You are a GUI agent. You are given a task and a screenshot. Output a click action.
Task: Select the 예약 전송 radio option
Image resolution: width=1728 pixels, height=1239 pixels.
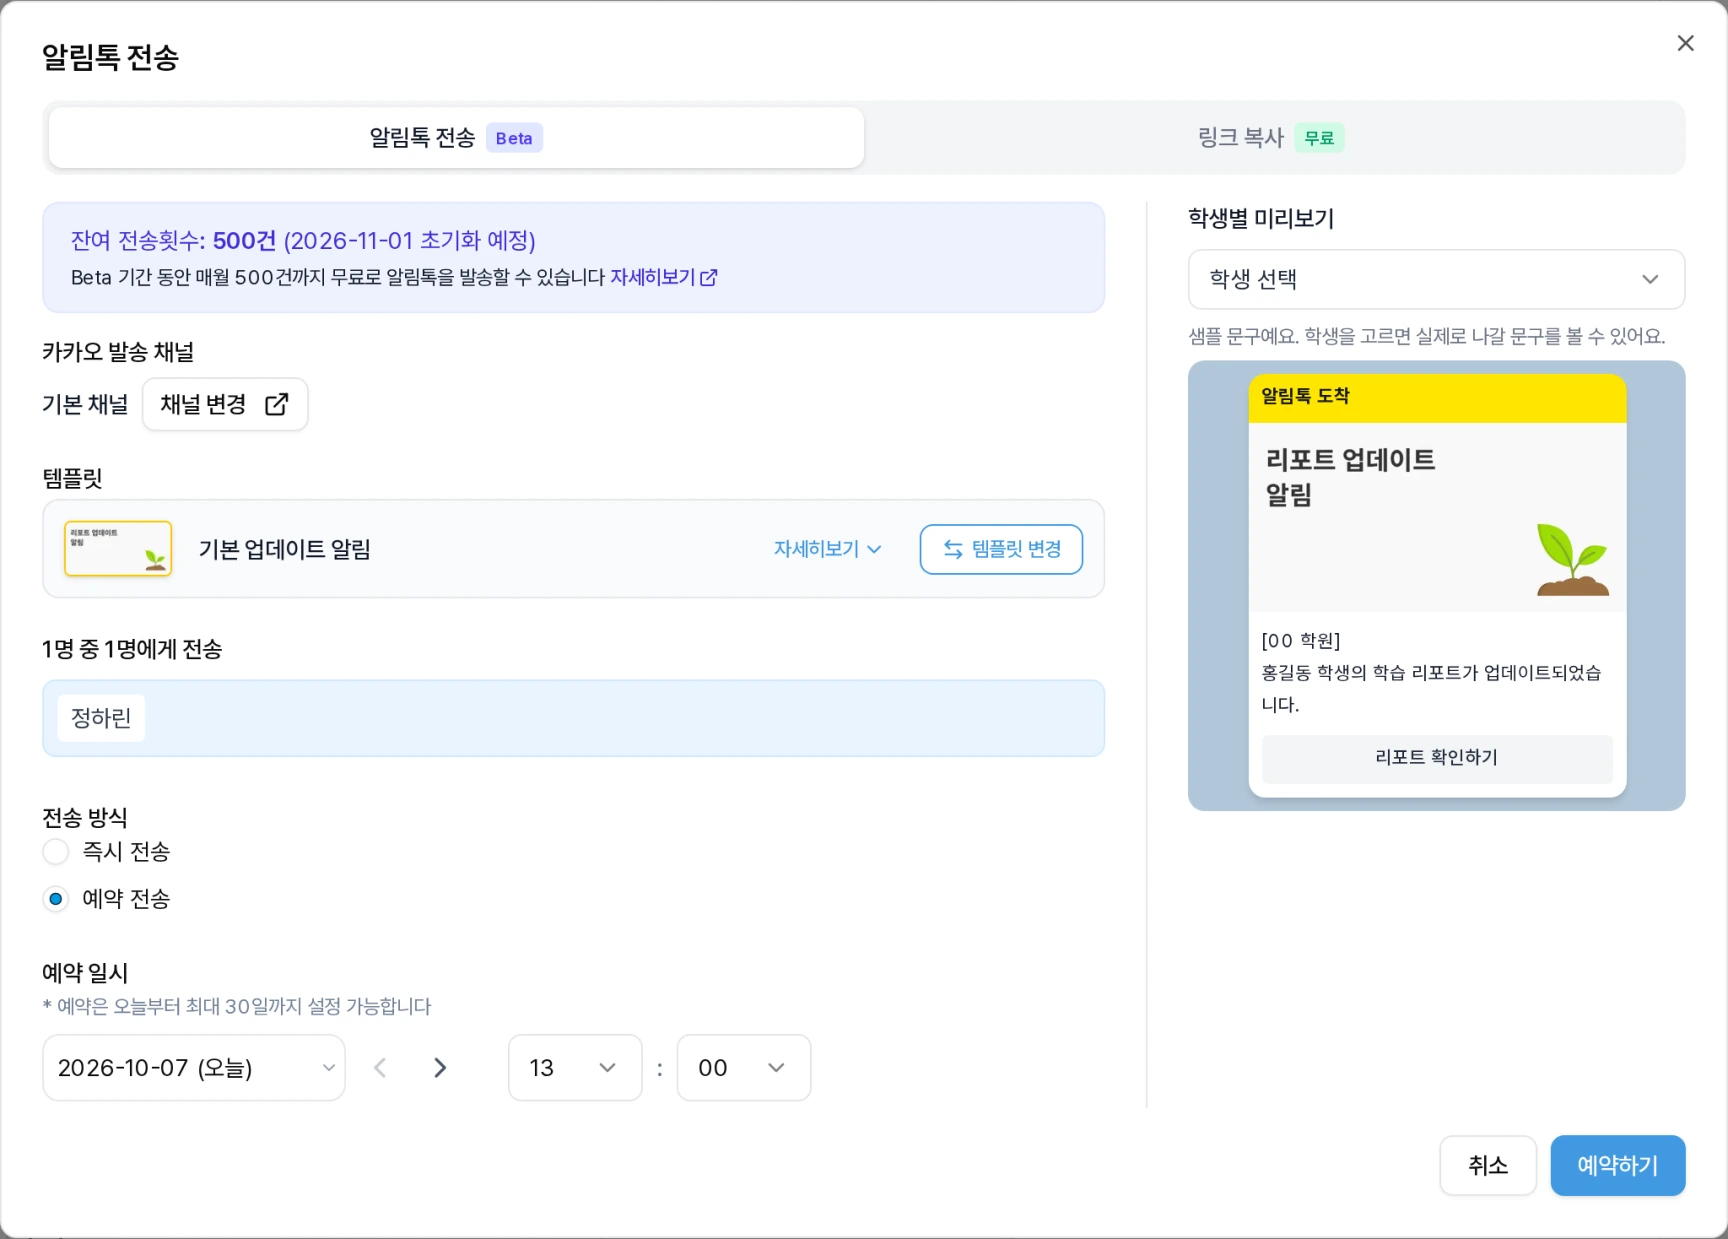[56, 899]
